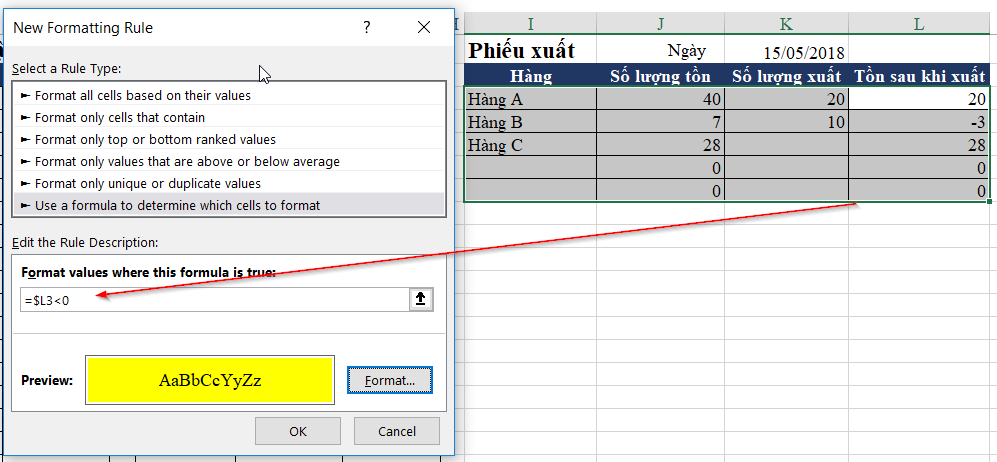Select 'Use a formula to determine which cells to format'
Image resolution: width=997 pixels, height=462 pixels.
tap(230, 205)
